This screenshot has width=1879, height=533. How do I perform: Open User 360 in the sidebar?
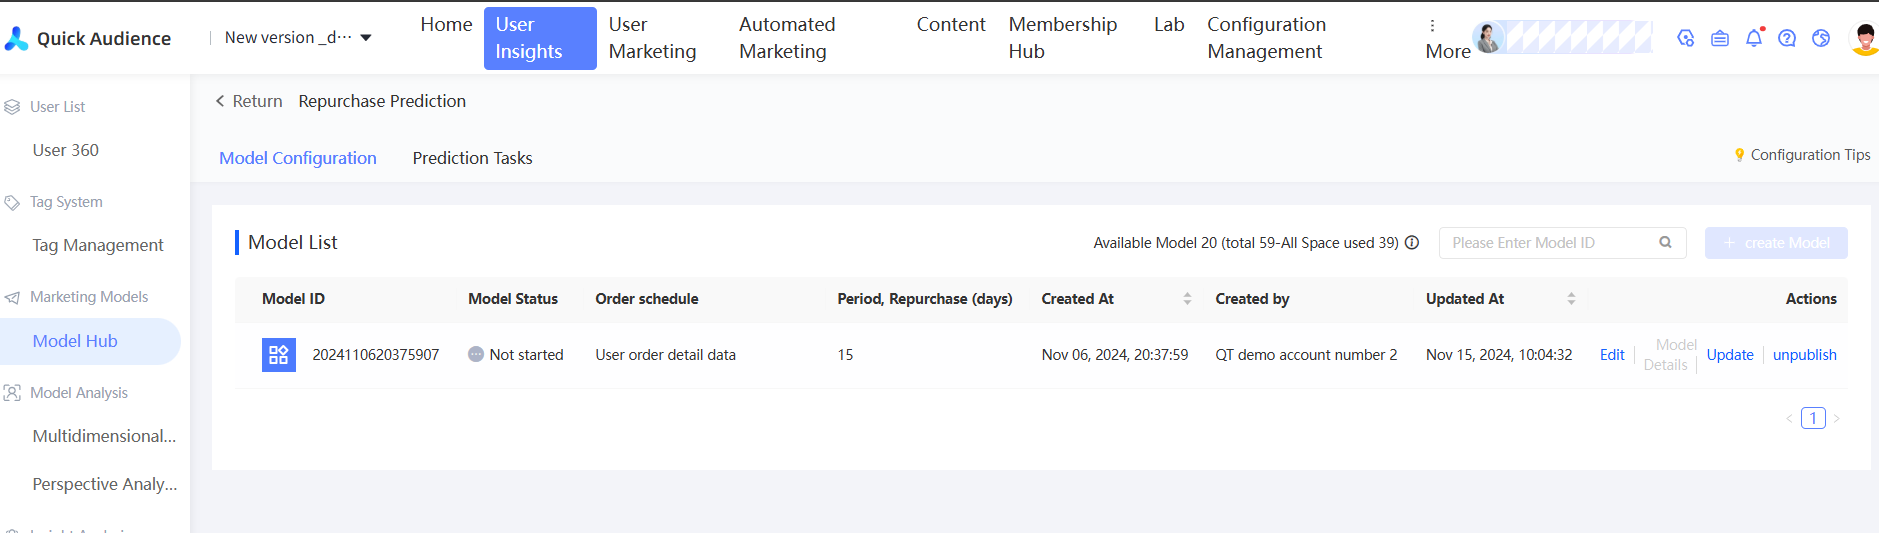(65, 150)
